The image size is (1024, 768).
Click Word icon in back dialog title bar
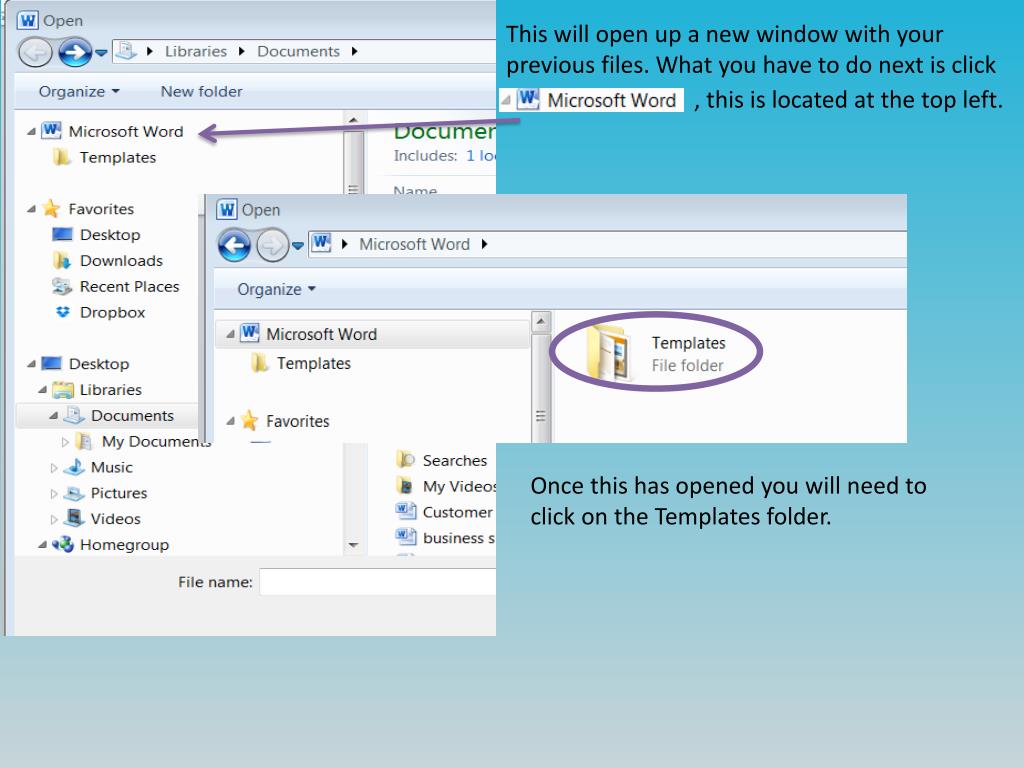[x=27, y=20]
